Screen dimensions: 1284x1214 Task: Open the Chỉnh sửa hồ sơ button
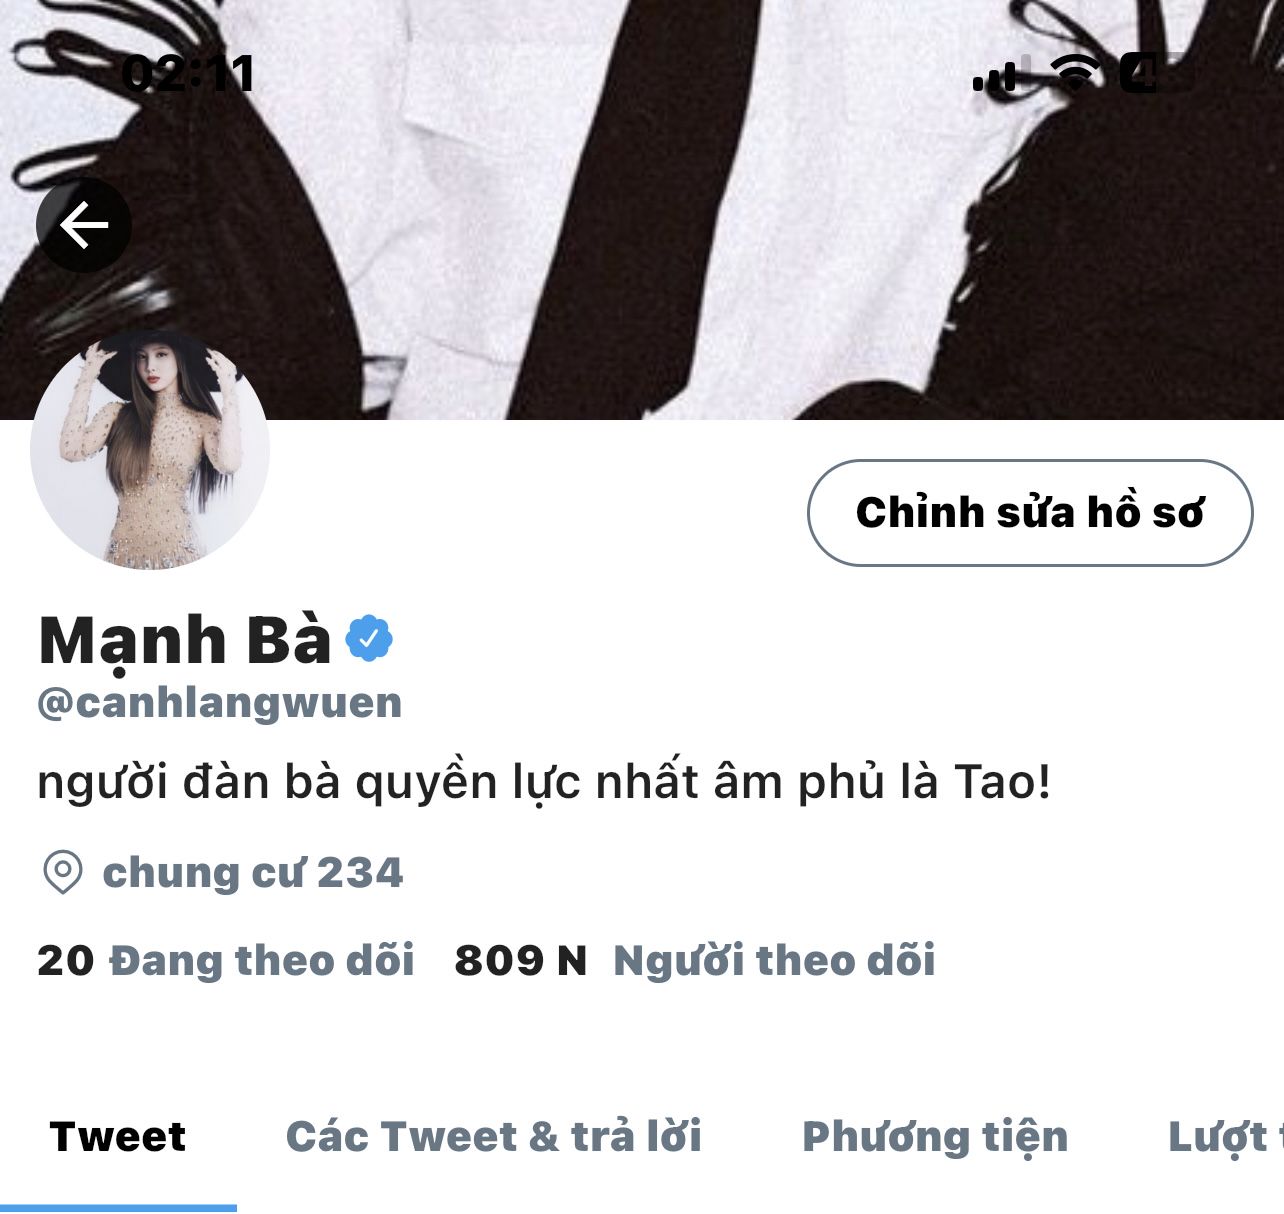[x=1030, y=513]
